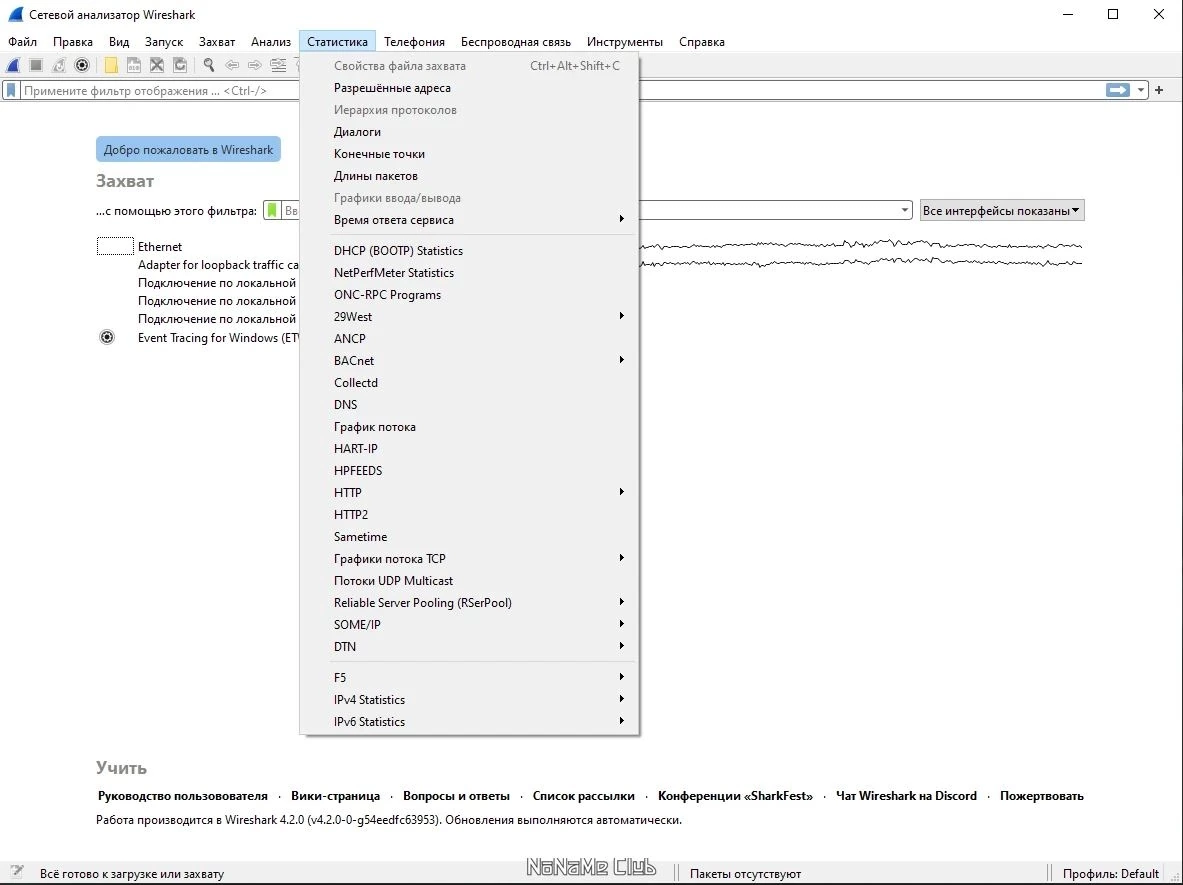Add a filter button with plus icon

[1159, 90]
